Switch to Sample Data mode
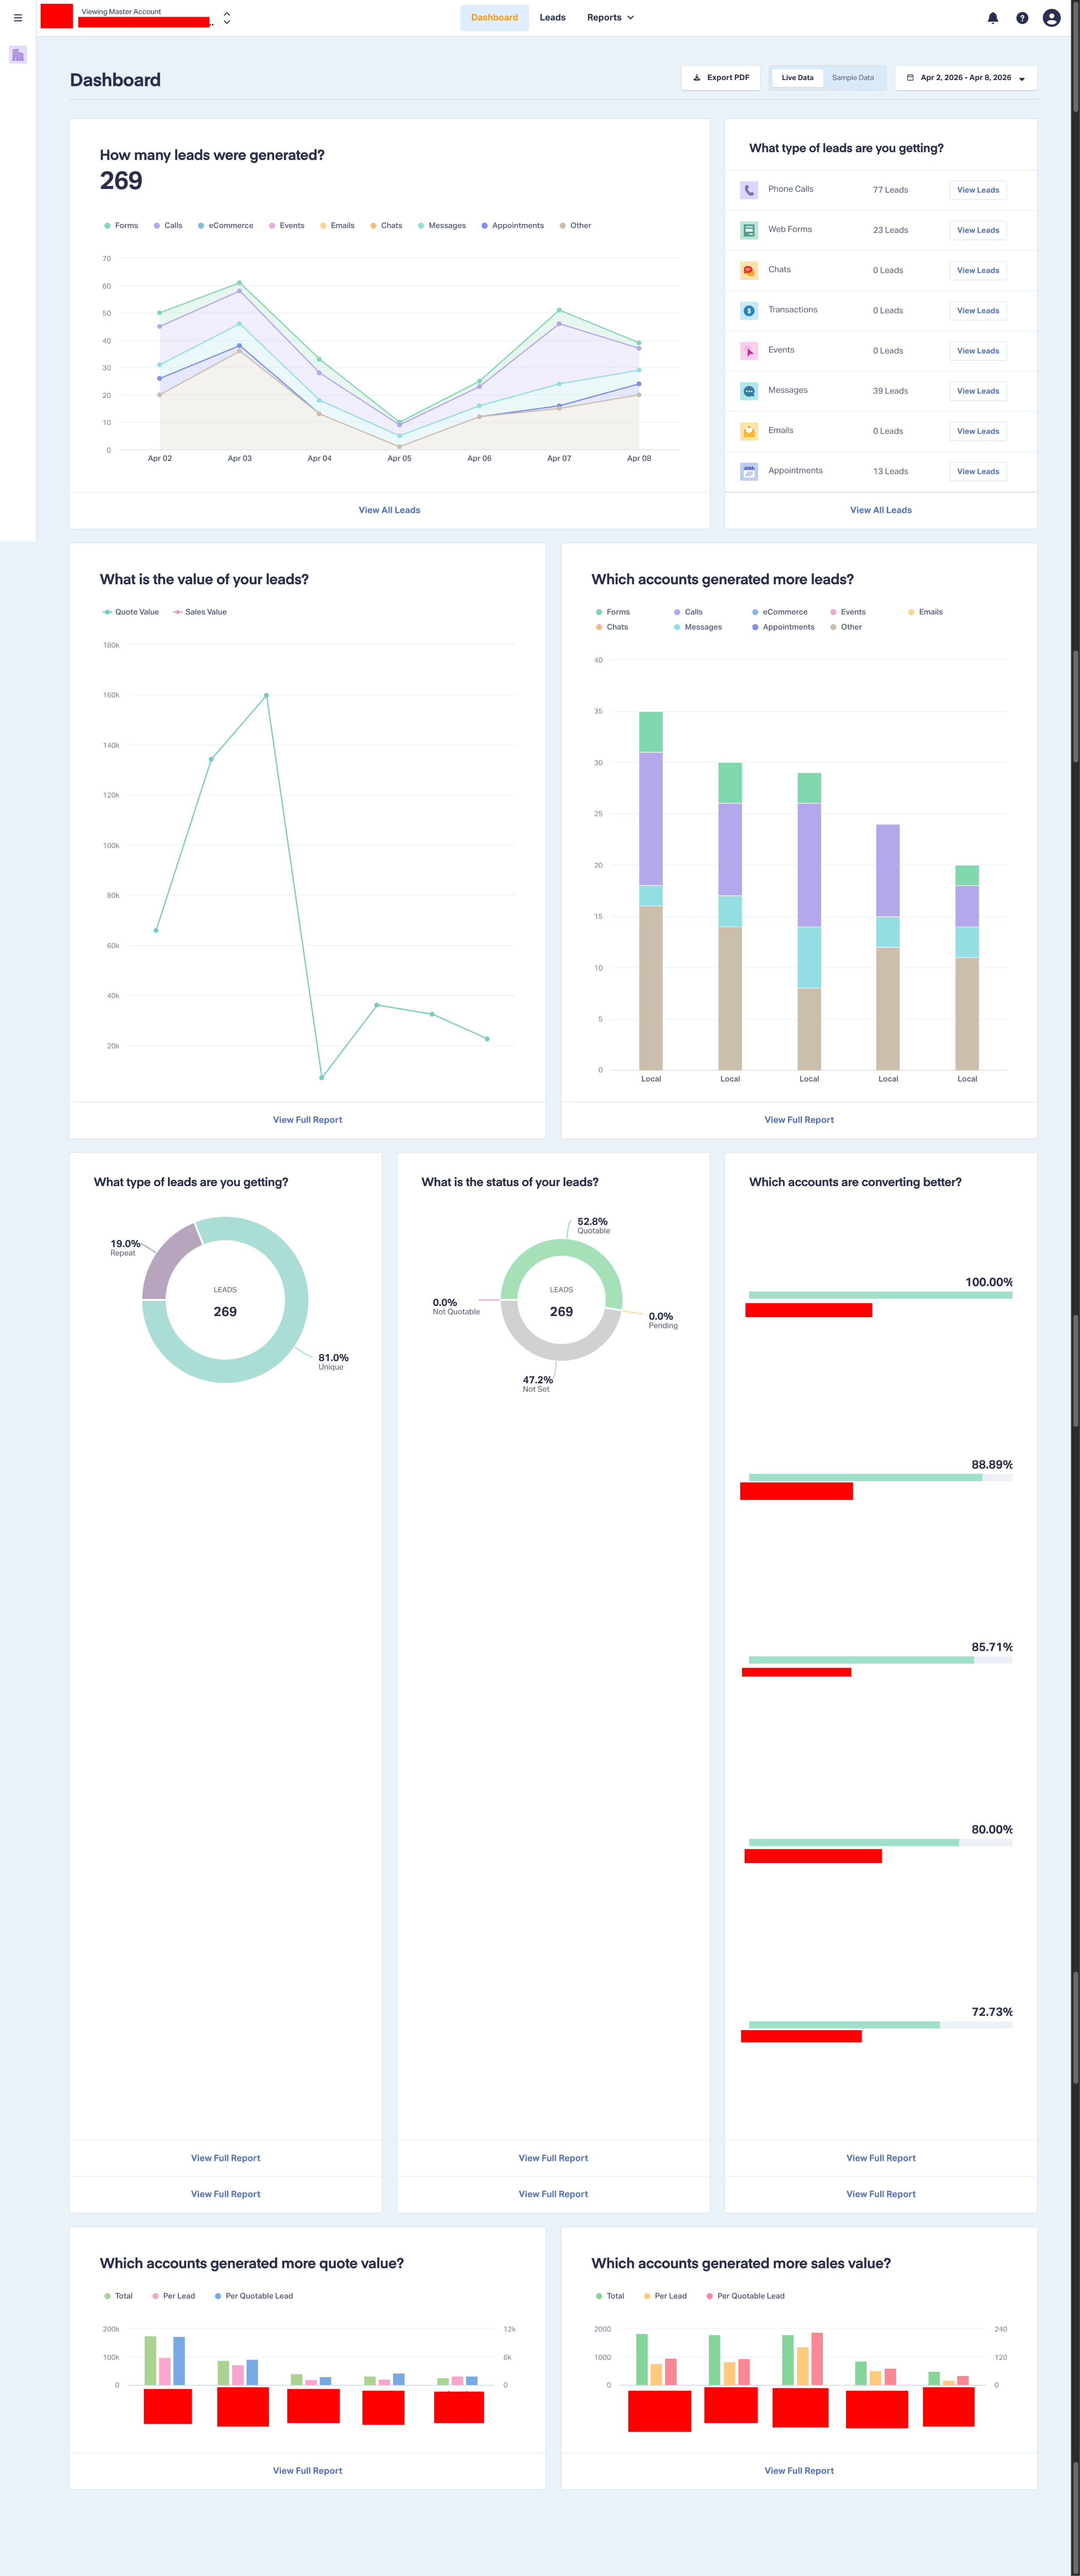Screen dimensions: 1080x2576 click(x=852, y=78)
